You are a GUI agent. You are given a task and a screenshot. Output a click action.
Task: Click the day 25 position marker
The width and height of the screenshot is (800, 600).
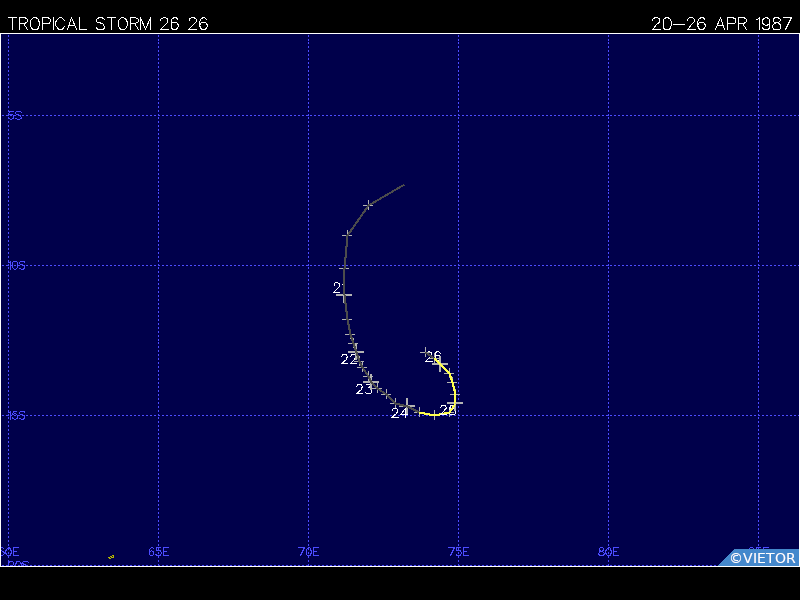click(455, 403)
